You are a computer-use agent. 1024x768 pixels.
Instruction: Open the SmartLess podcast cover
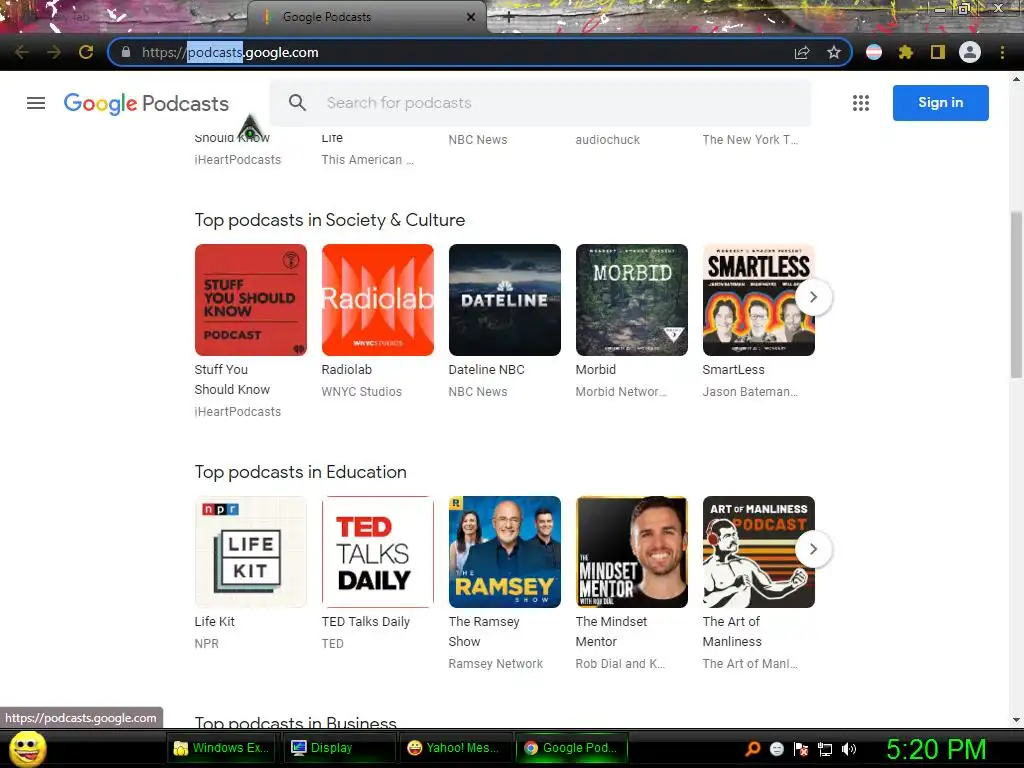tap(759, 300)
